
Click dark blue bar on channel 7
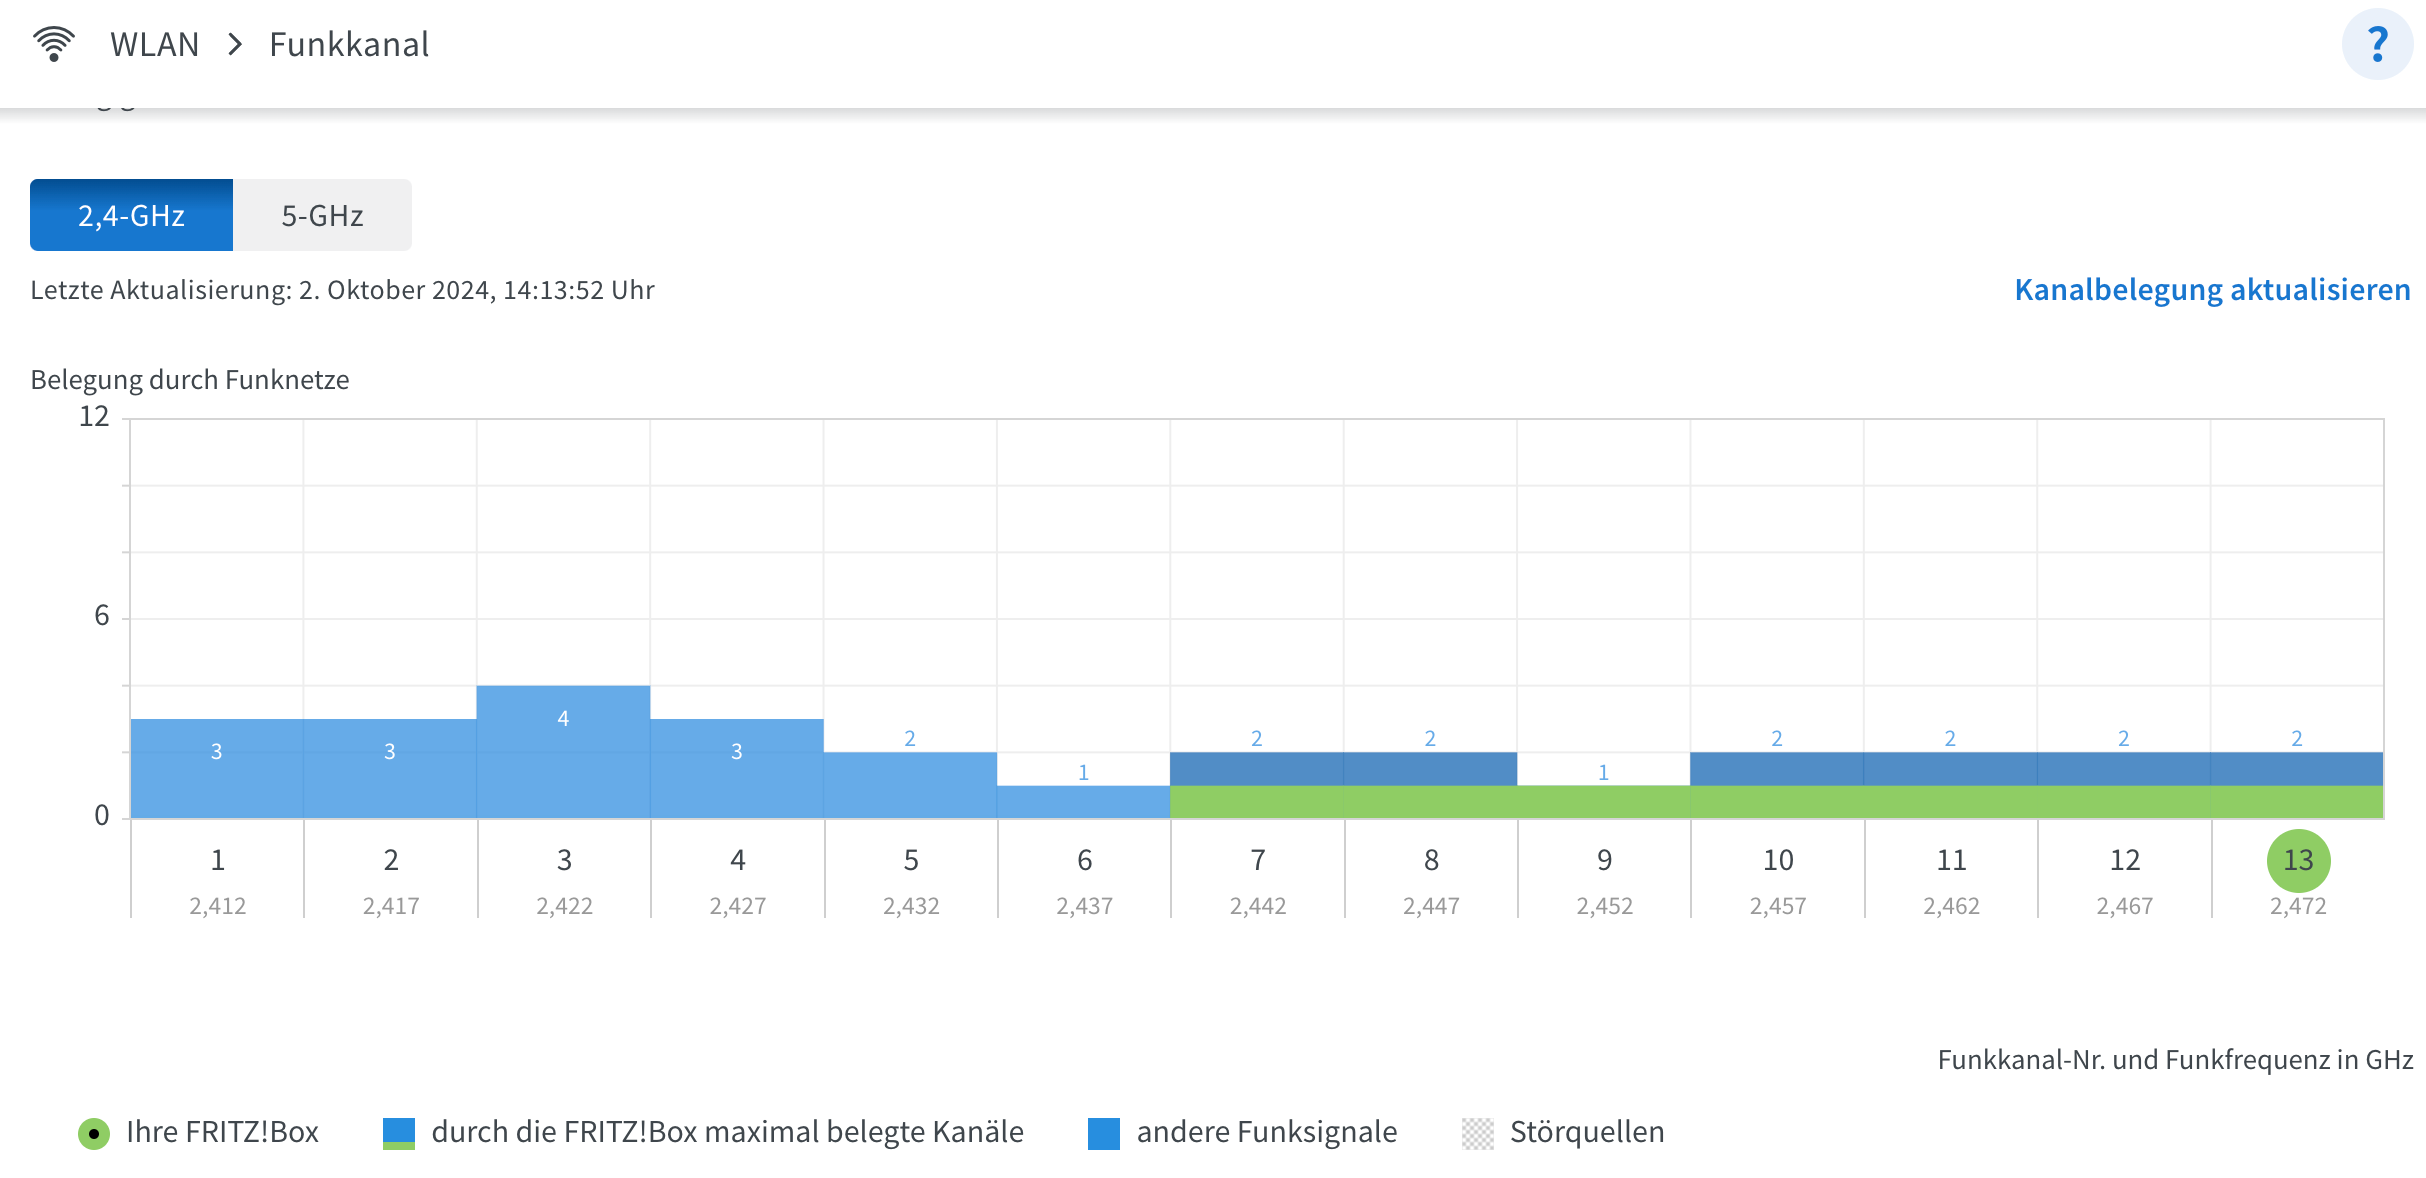click(1256, 768)
